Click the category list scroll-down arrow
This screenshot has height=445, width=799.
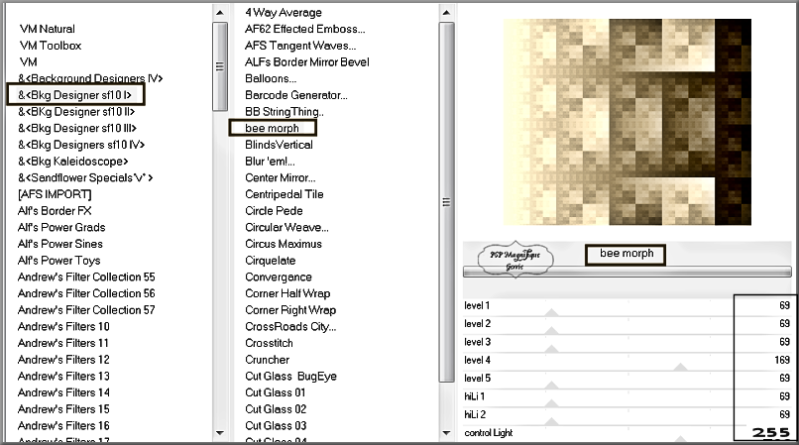pyautogui.click(x=220, y=433)
